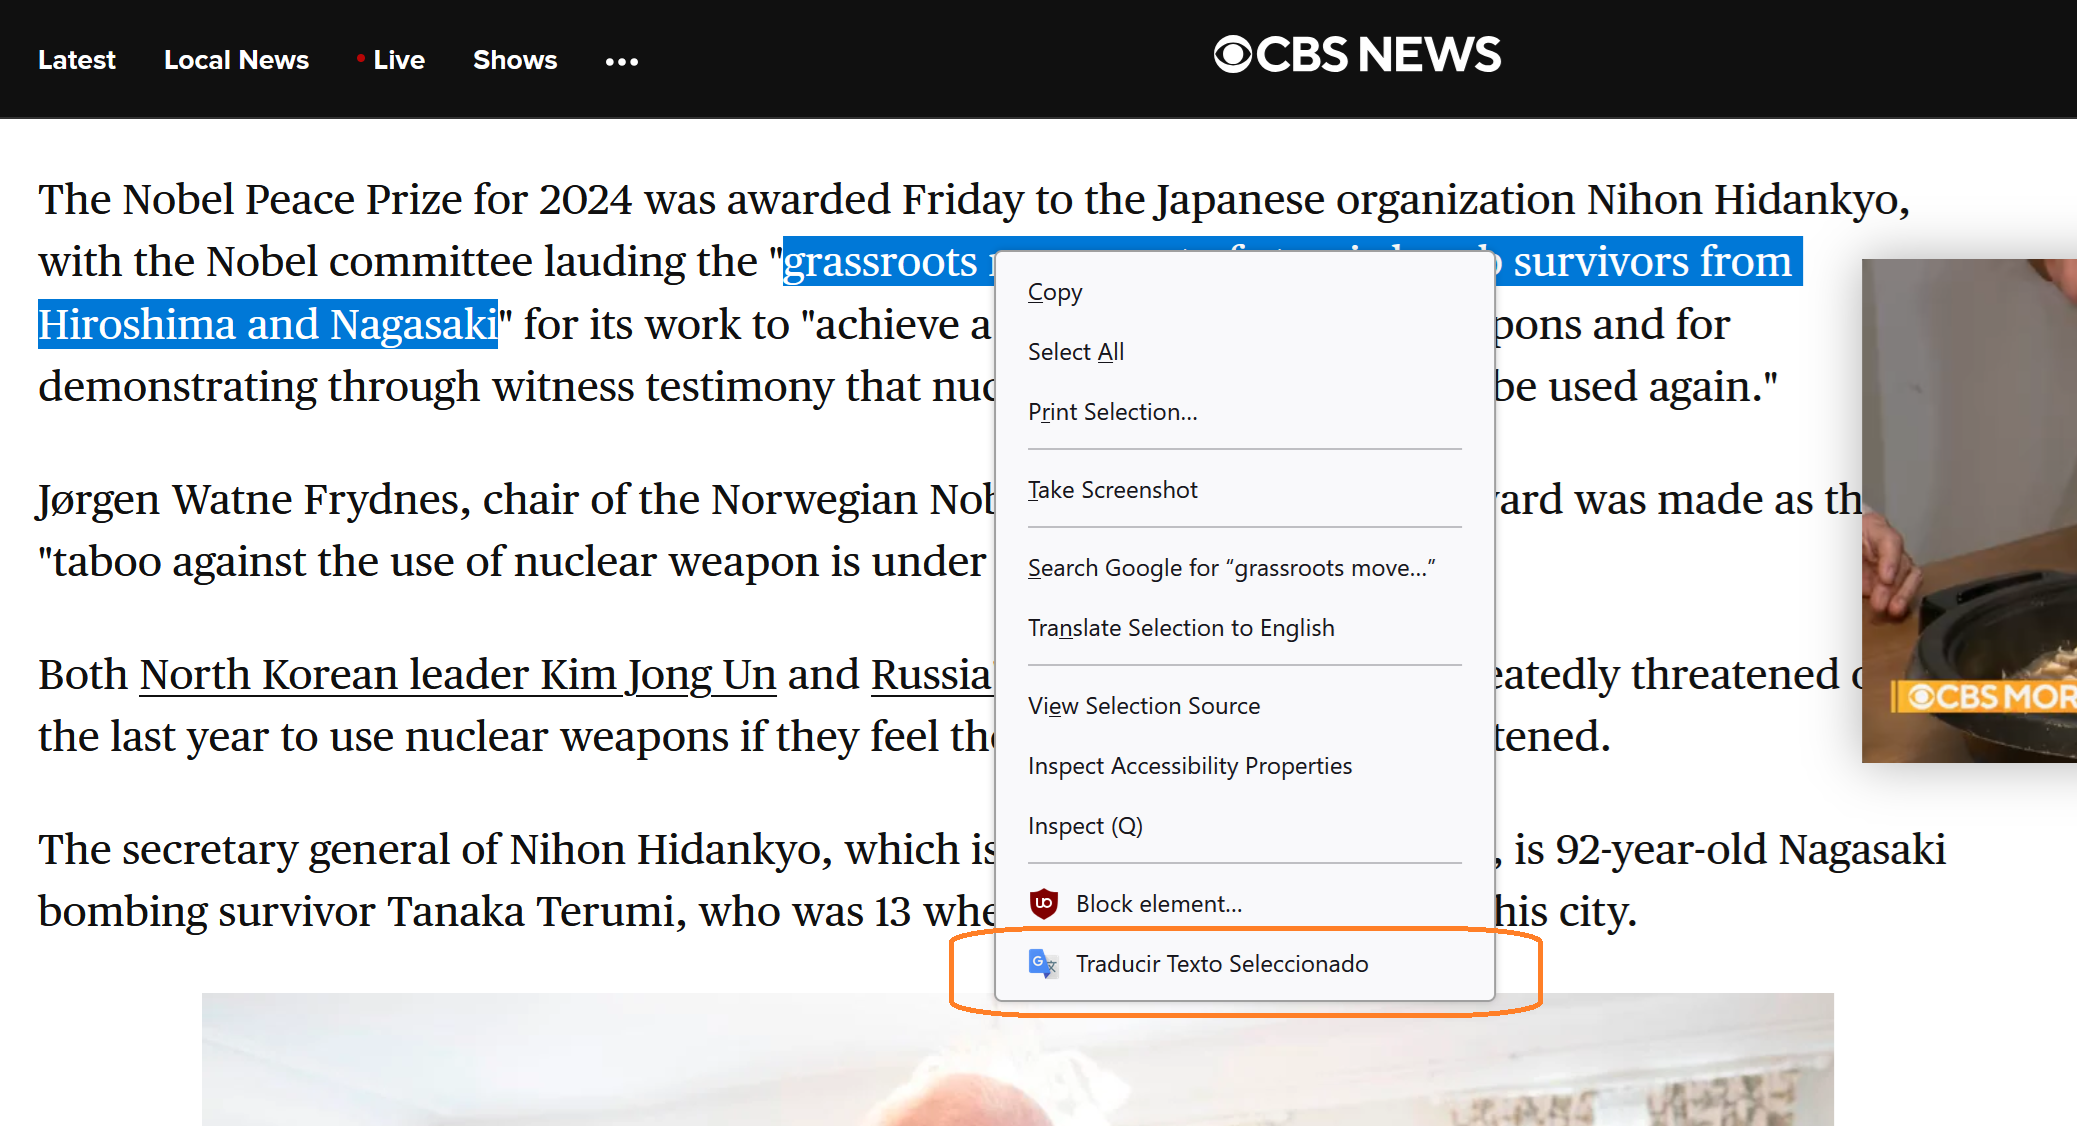Choose Select All in context menu
2077x1126 pixels.
click(1244, 352)
